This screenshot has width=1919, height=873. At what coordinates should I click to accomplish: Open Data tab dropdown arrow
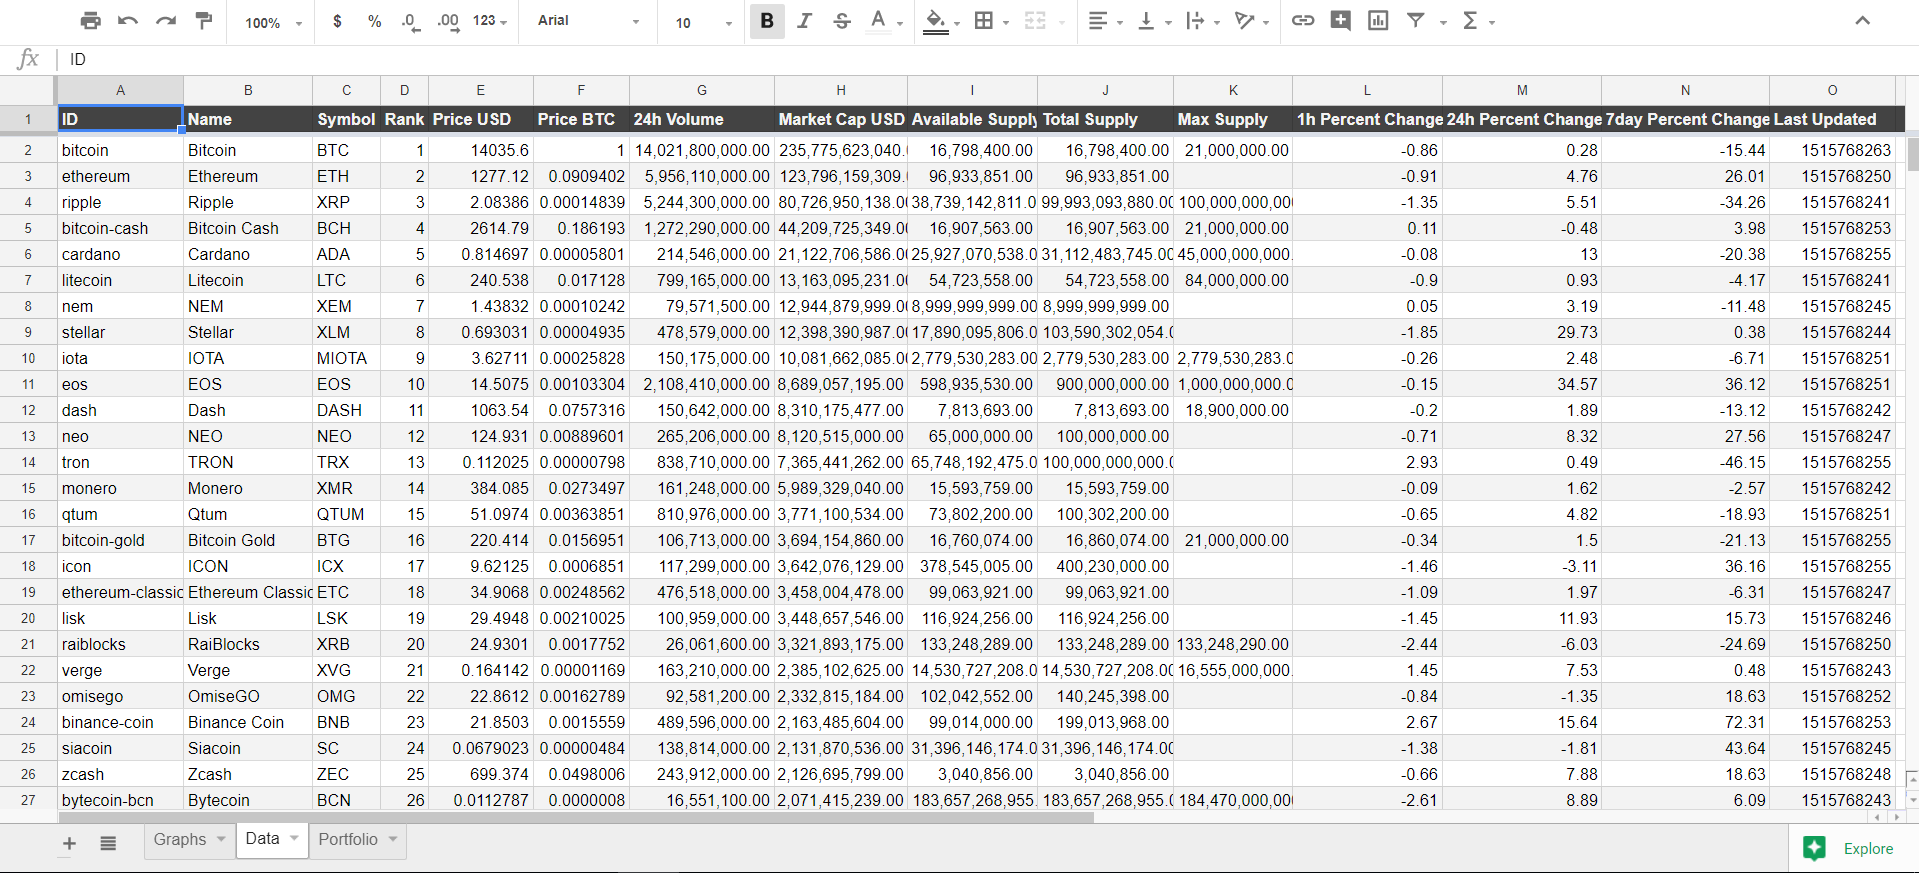pos(294,839)
